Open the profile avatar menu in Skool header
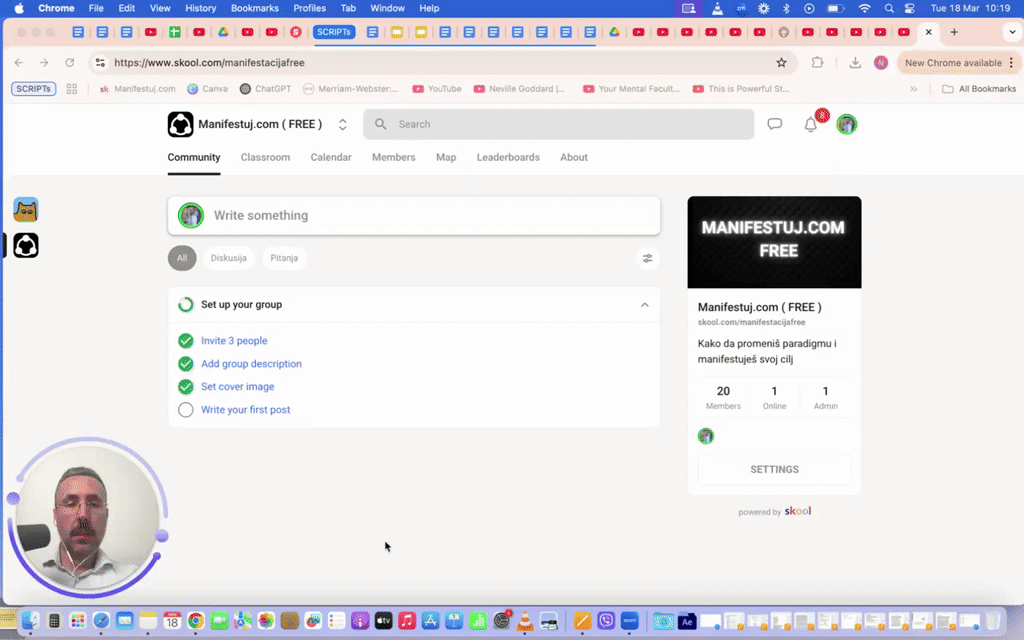The height and width of the screenshot is (640, 1024). click(847, 124)
